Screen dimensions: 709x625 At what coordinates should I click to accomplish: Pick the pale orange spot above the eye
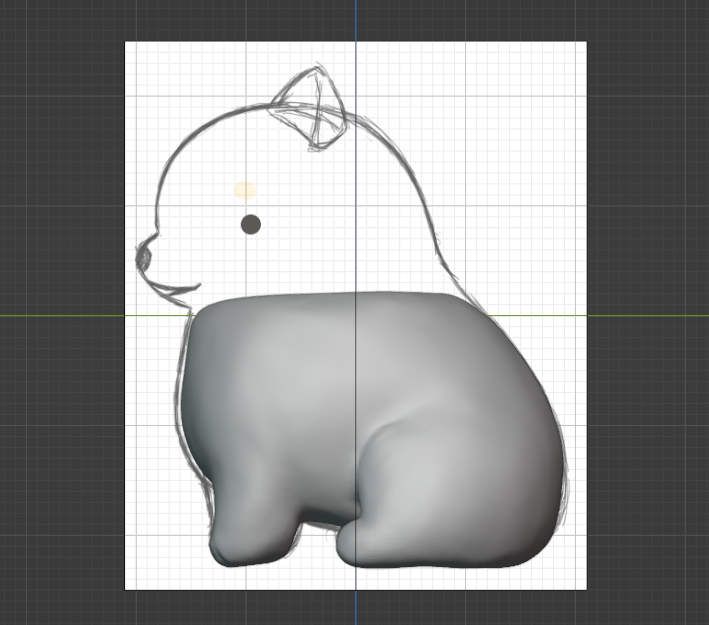tap(245, 189)
